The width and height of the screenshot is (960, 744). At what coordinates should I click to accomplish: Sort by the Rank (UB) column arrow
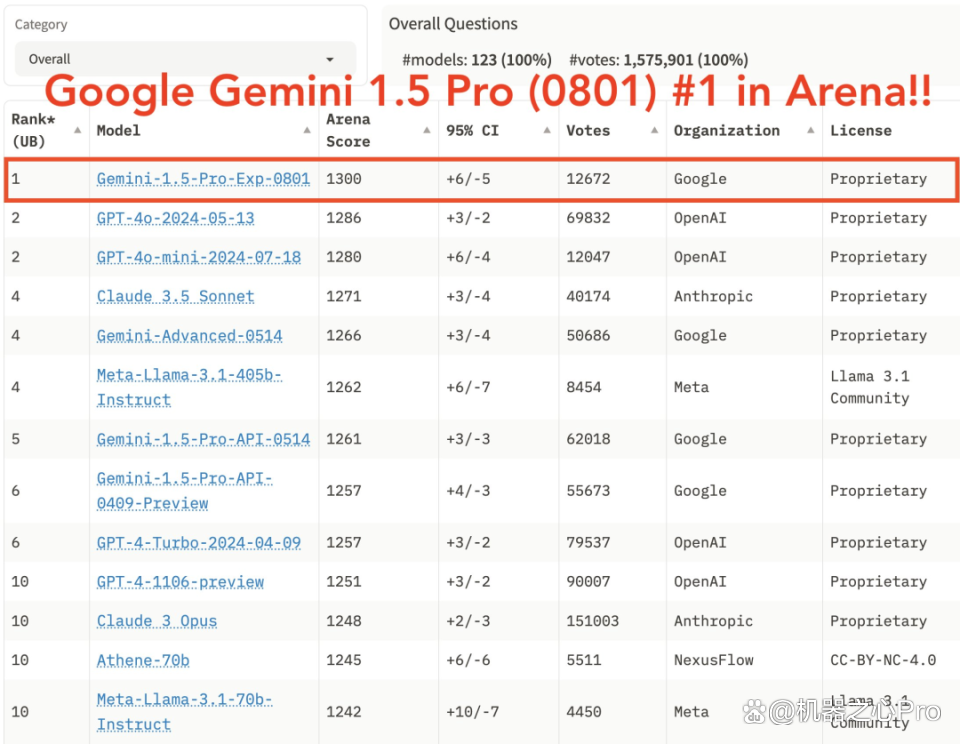click(x=78, y=130)
